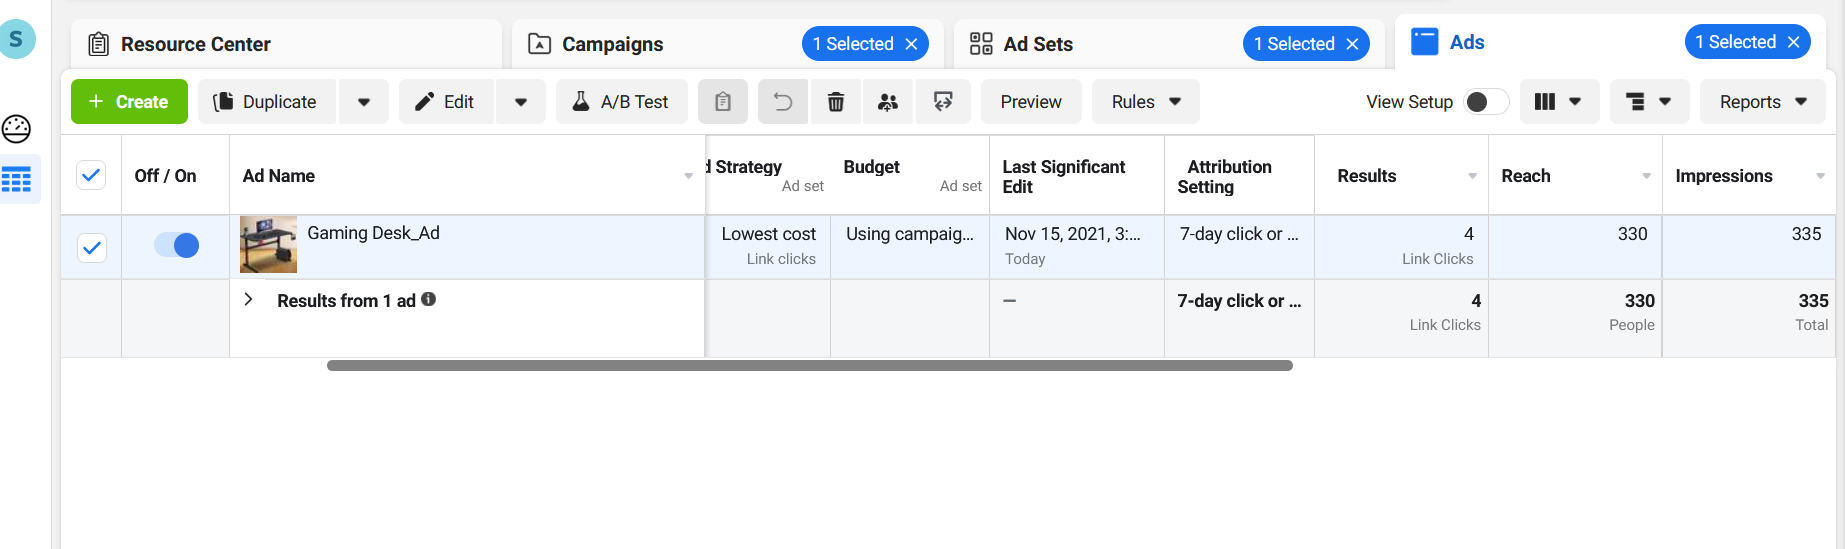This screenshot has height=549, width=1845.
Task: Expand the Results from 1 ad row
Action: [249, 299]
